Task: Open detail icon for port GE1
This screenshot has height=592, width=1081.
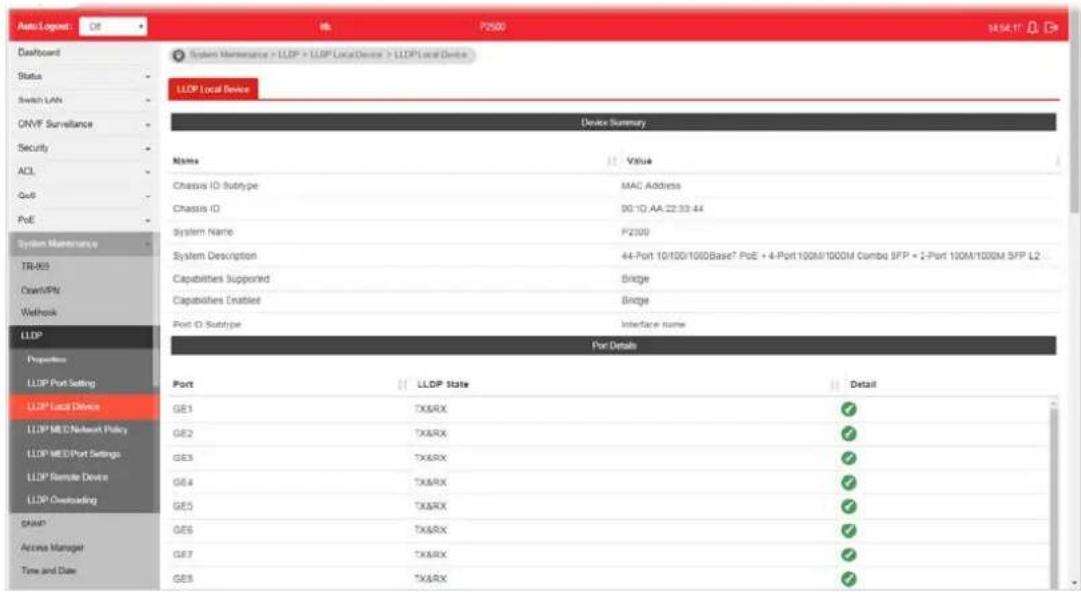Action: tap(849, 409)
